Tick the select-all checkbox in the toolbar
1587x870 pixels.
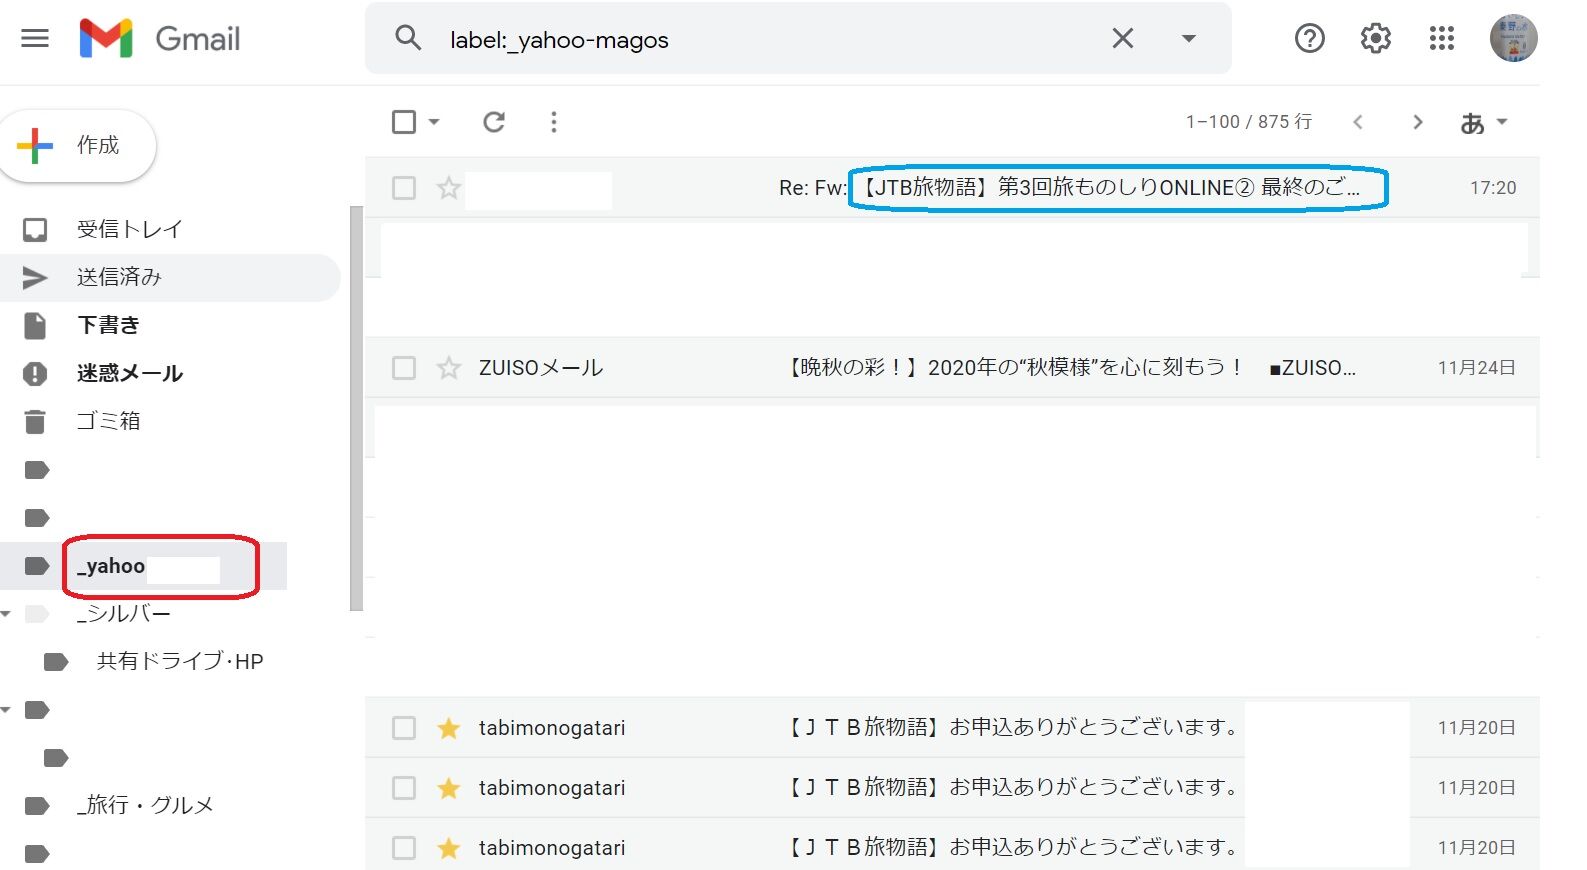pos(404,122)
